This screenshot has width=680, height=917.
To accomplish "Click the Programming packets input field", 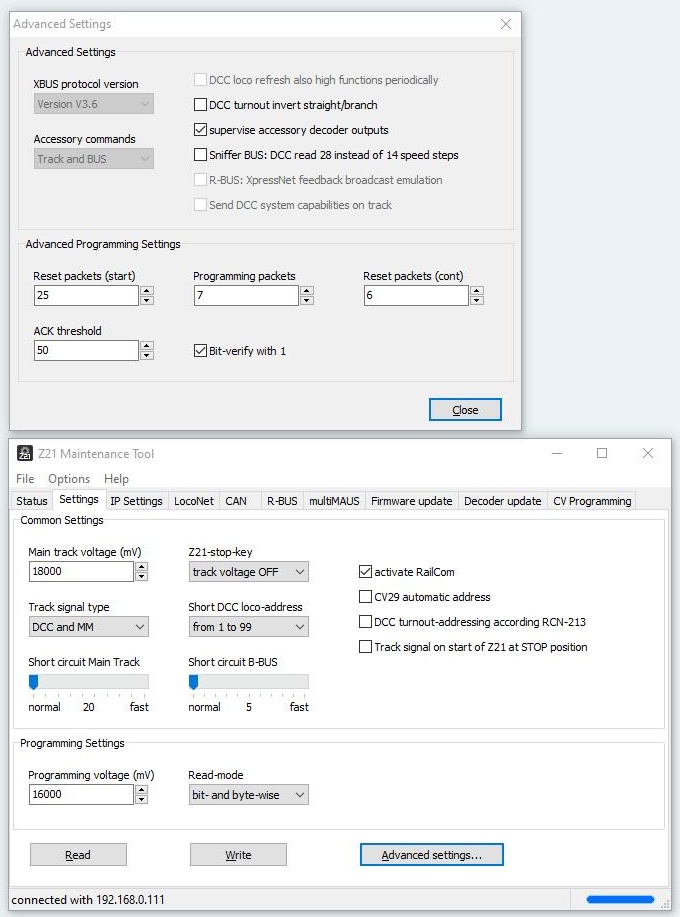I will tap(246, 295).
